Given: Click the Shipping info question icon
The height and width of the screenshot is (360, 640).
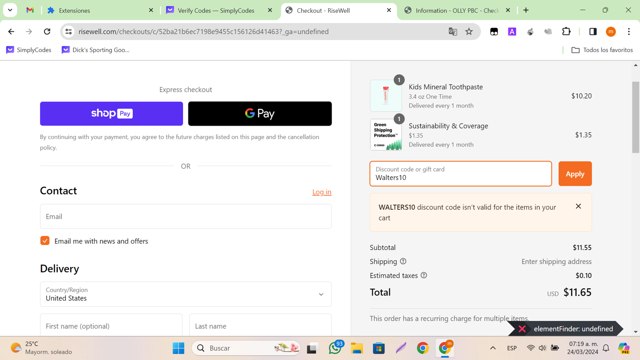Looking at the screenshot, I should 403,261.
